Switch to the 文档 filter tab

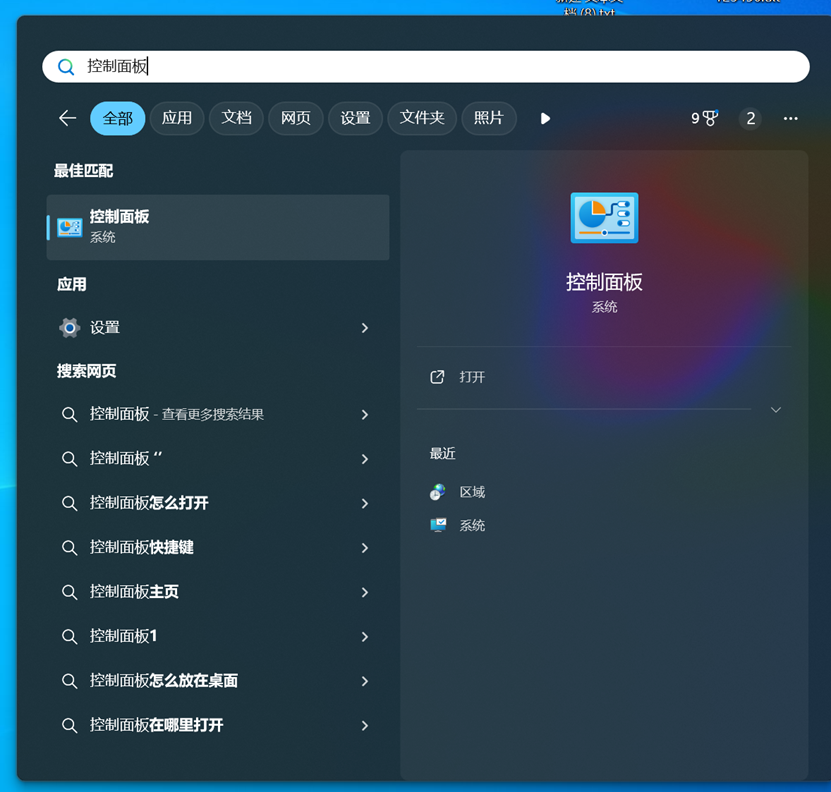236,118
